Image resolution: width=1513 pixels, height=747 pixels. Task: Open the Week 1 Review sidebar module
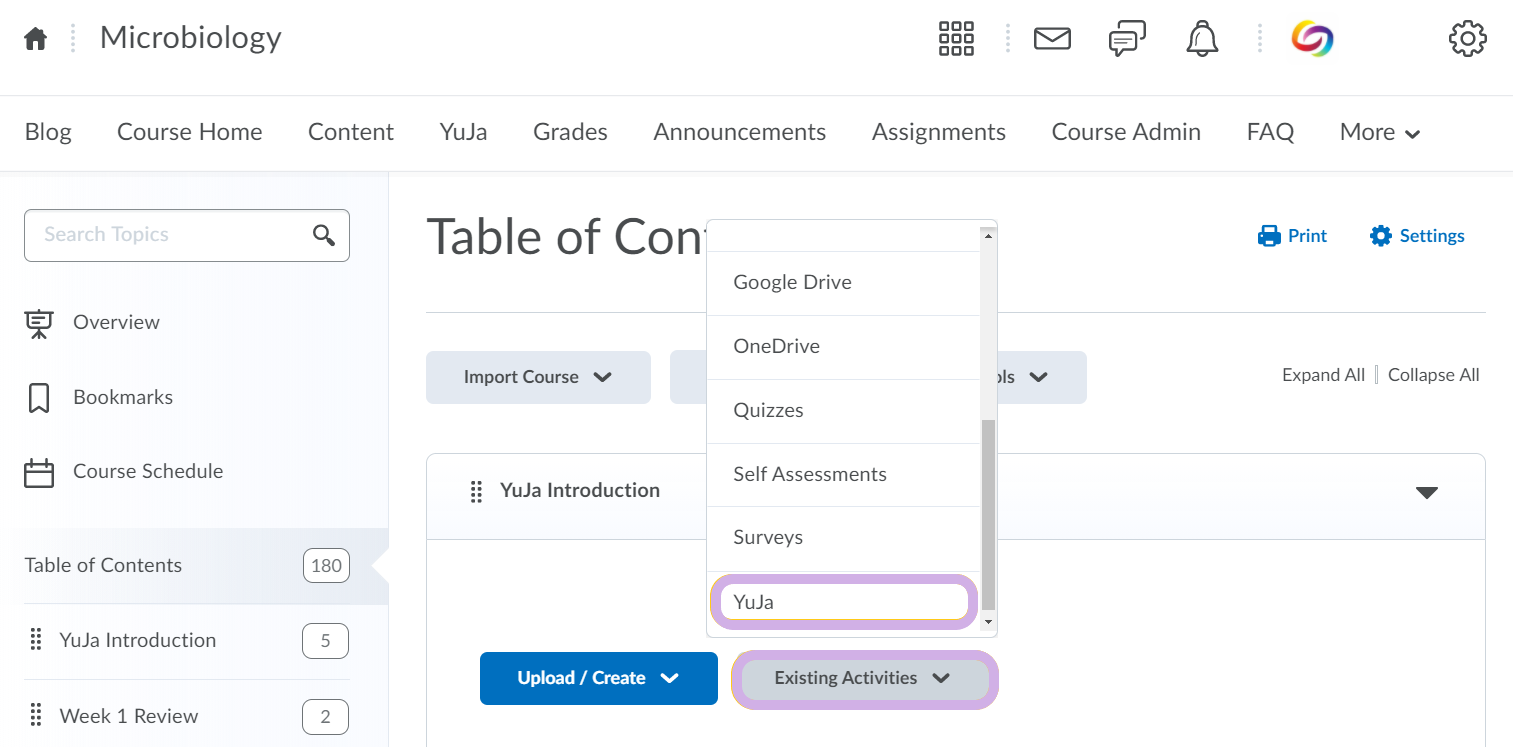tap(129, 716)
